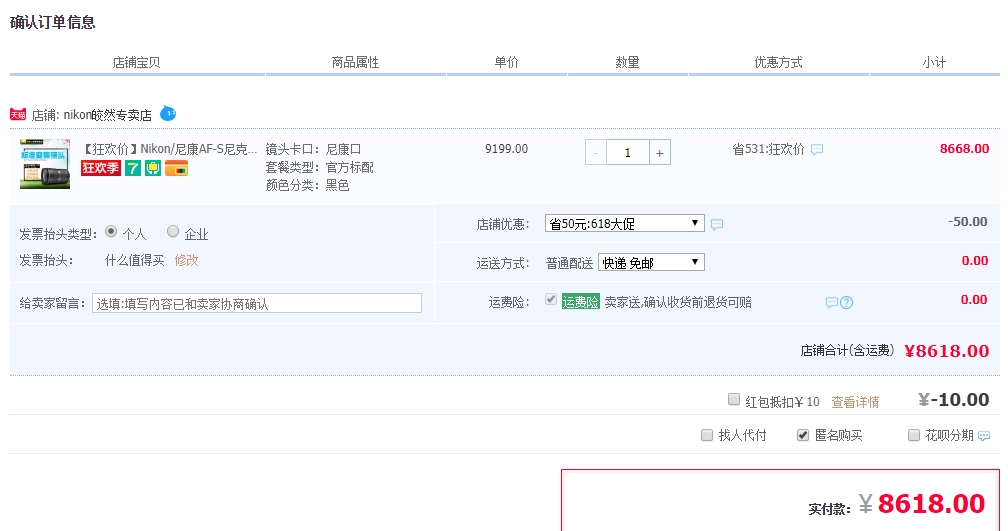The image size is (1008, 531).
Task: Expand the 快递 免邮 shipping method dropdown
Action: (651, 262)
